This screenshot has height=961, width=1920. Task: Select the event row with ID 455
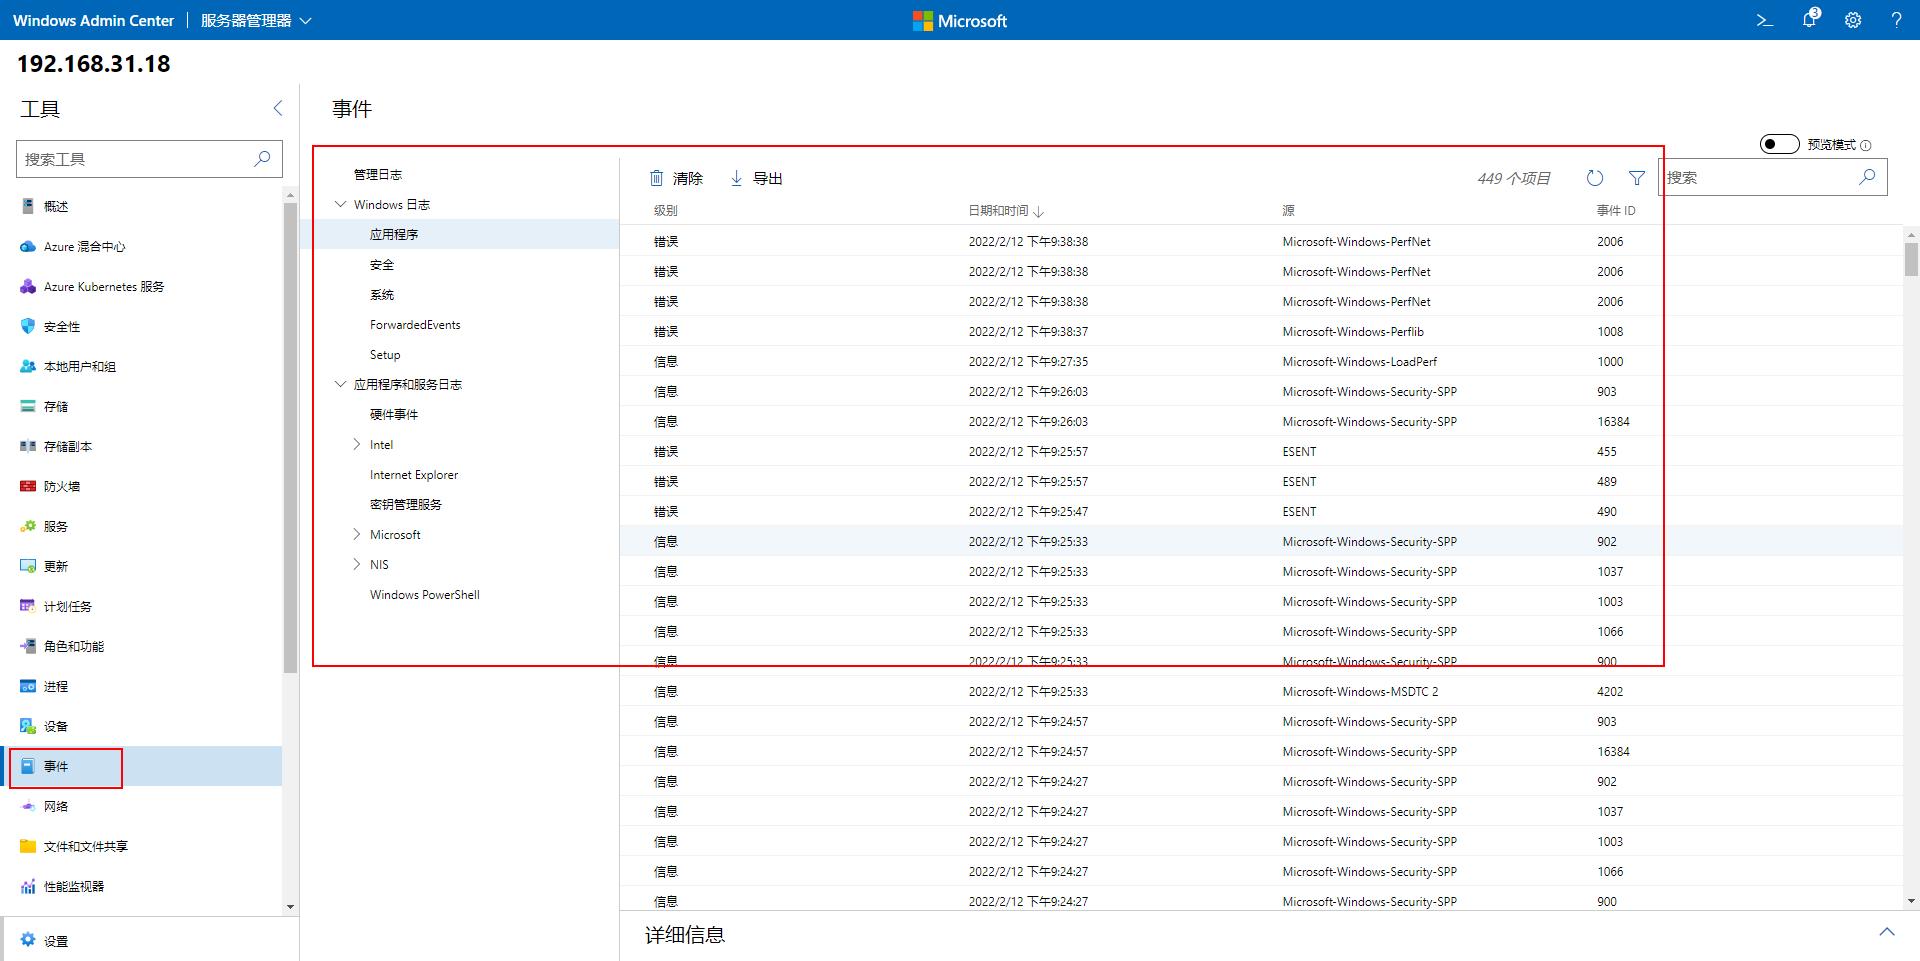1261,451
